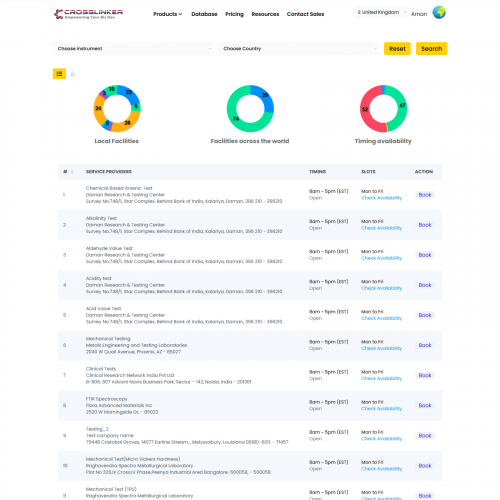The width and height of the screenshot is (500, 500).
Task: Open the Pricing page
Action: 234,14
